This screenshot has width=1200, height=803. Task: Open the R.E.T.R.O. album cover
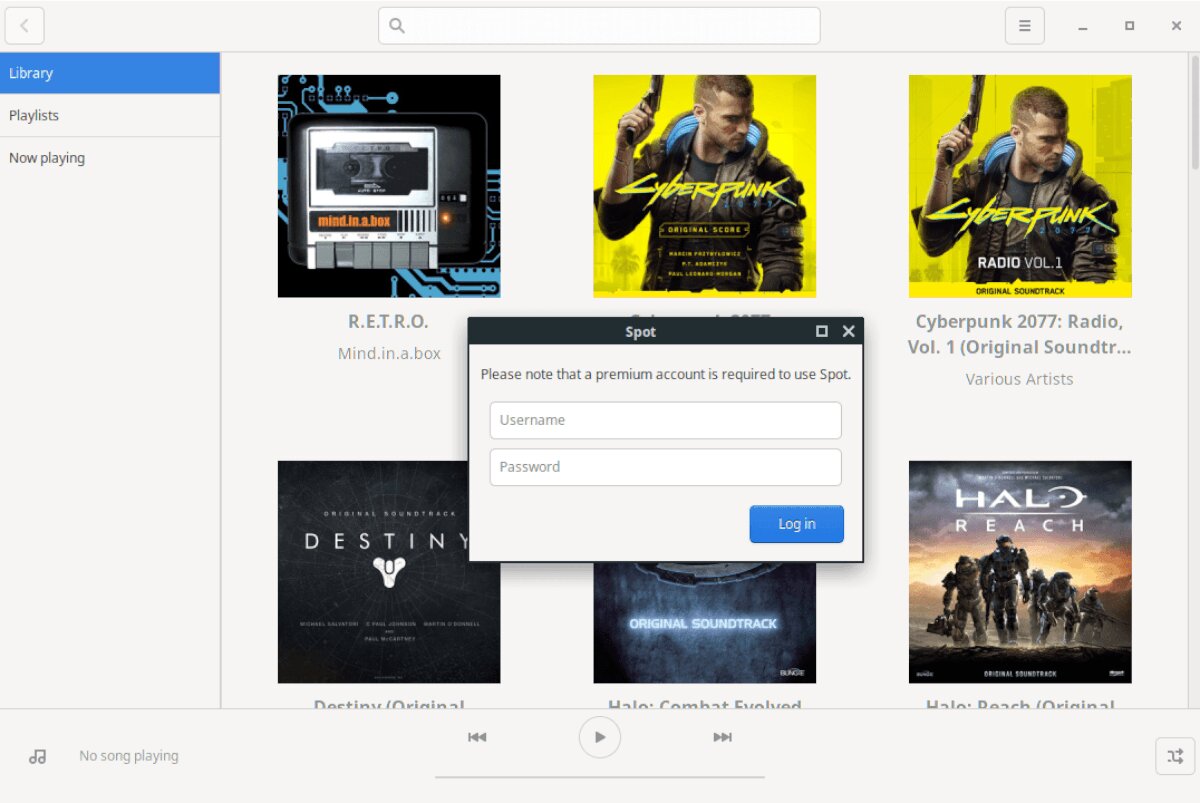(x=389, y=186)
